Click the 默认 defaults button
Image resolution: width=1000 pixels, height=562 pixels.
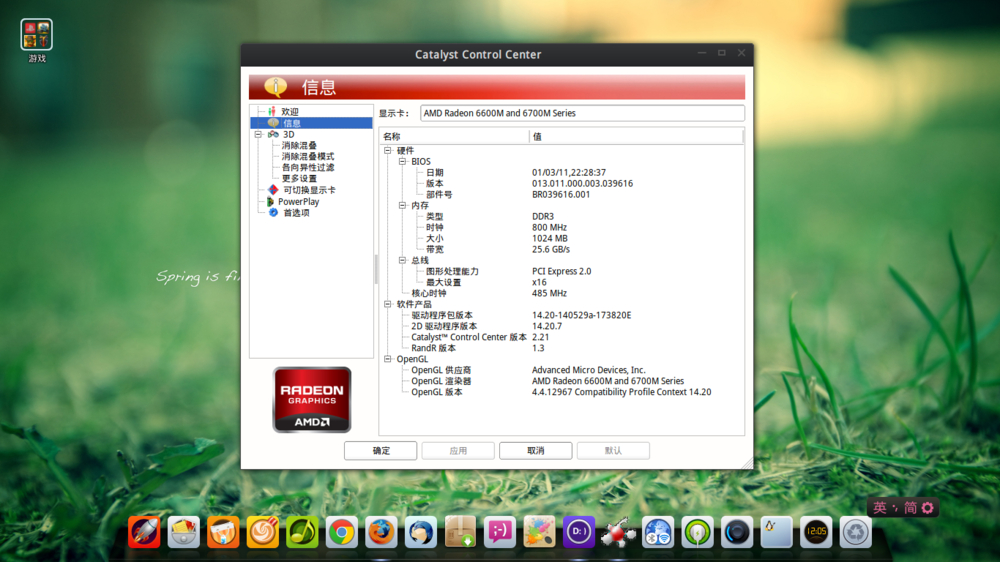pos(613,450)
